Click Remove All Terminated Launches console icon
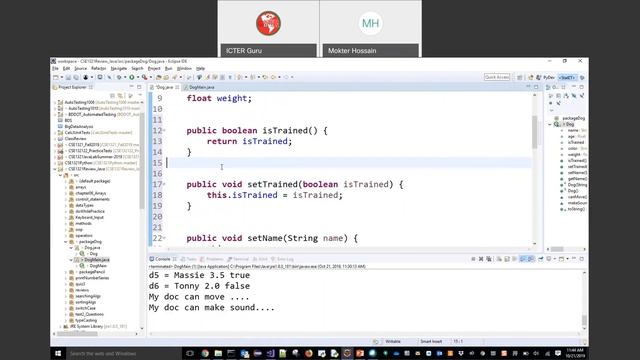 (489, 259)
